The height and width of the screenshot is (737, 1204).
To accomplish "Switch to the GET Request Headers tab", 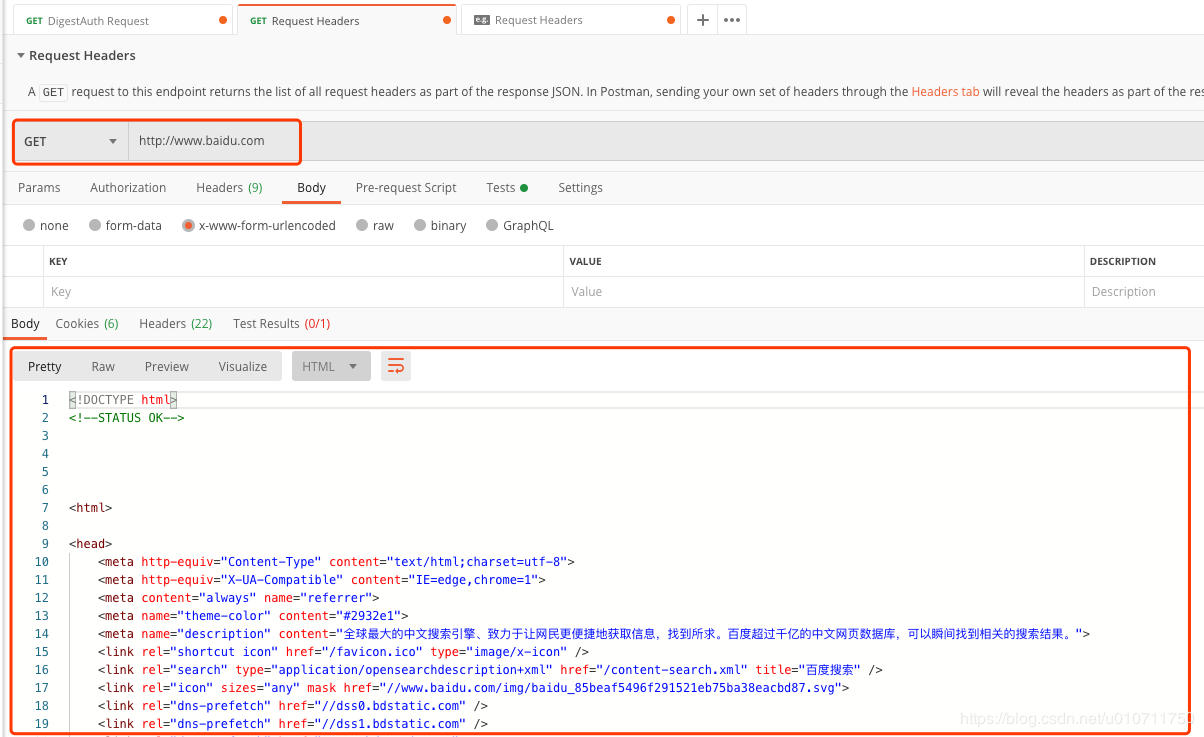I will pyautogui.click(x=347, y=20).
